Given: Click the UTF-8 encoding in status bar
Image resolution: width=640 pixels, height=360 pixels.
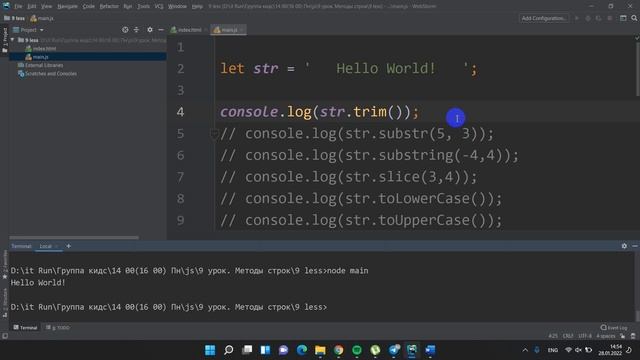Looking at the screenshot, I should tap(585, 336).
